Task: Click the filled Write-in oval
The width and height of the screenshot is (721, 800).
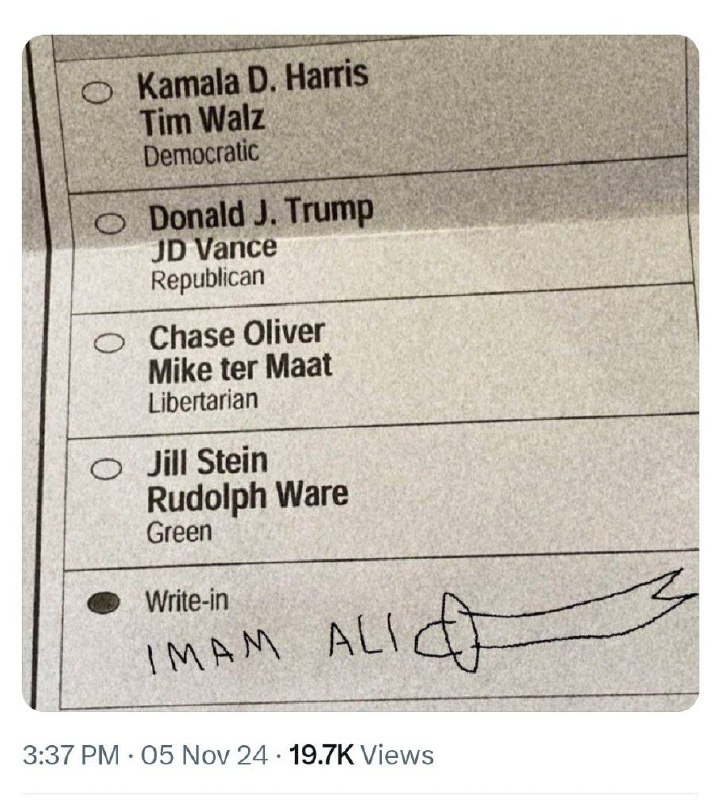Action: point(103,603)
